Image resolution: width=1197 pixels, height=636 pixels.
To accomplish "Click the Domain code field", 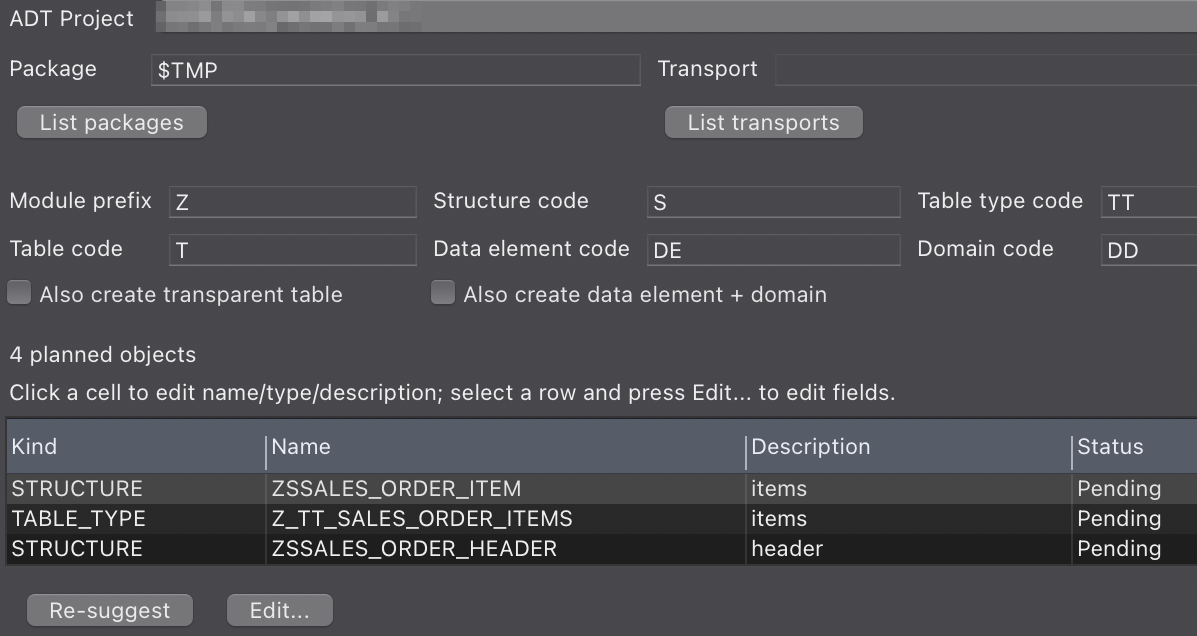I will click(1149, 250).
